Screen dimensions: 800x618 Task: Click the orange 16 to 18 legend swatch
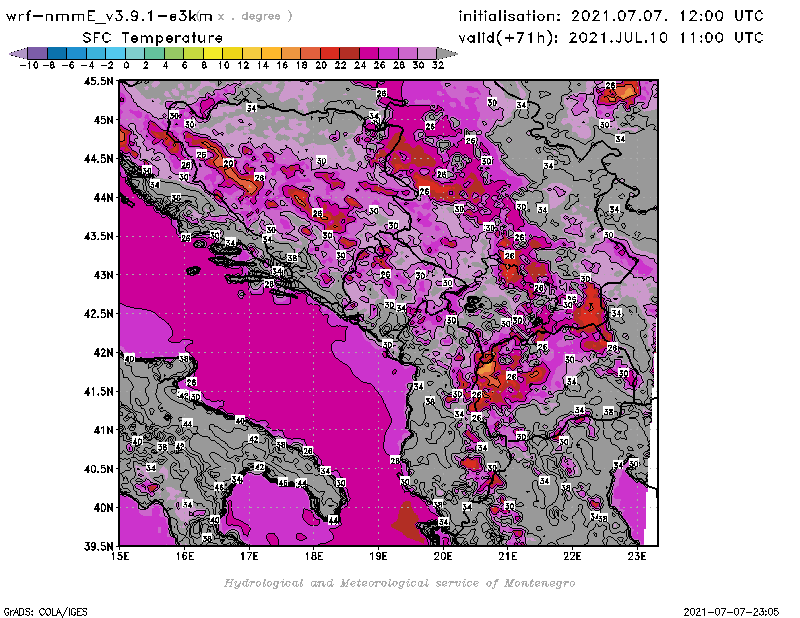(x=291, y=53)
